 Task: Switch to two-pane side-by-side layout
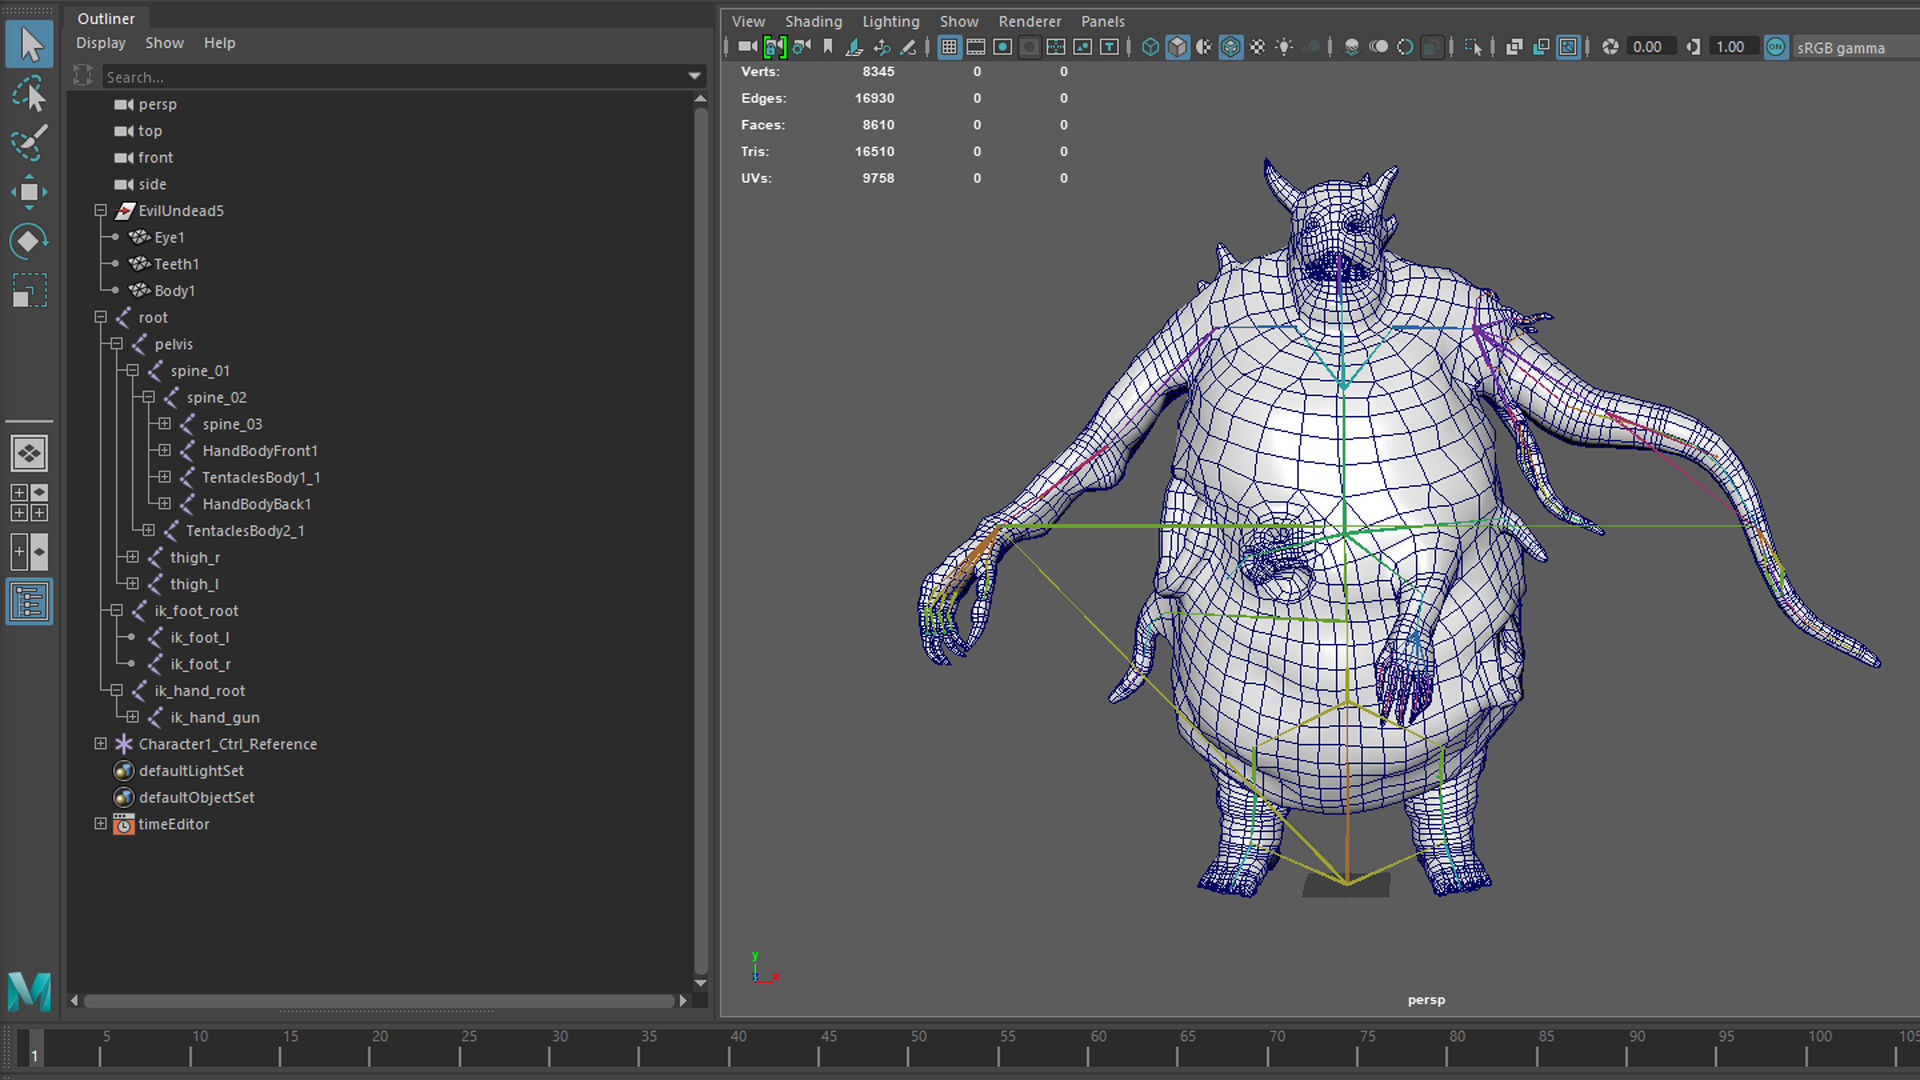pyautogui.click(x=29, y=552)
